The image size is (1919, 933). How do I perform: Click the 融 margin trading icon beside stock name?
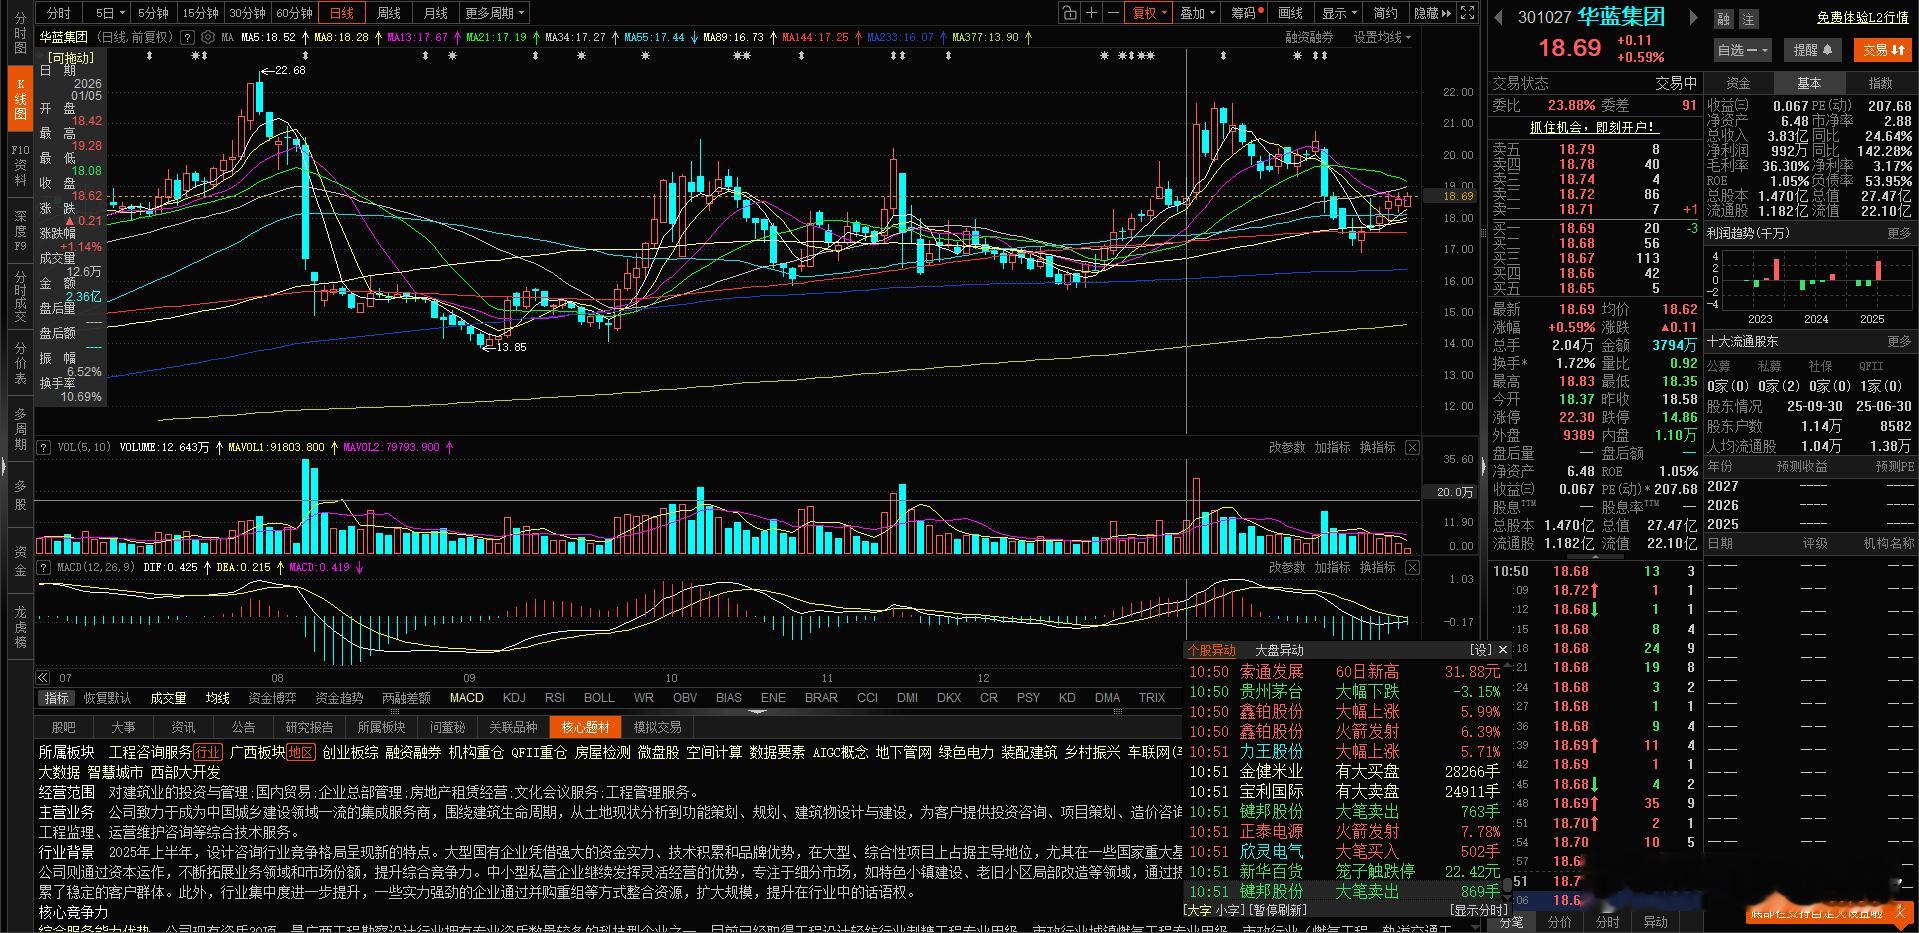1725,17
